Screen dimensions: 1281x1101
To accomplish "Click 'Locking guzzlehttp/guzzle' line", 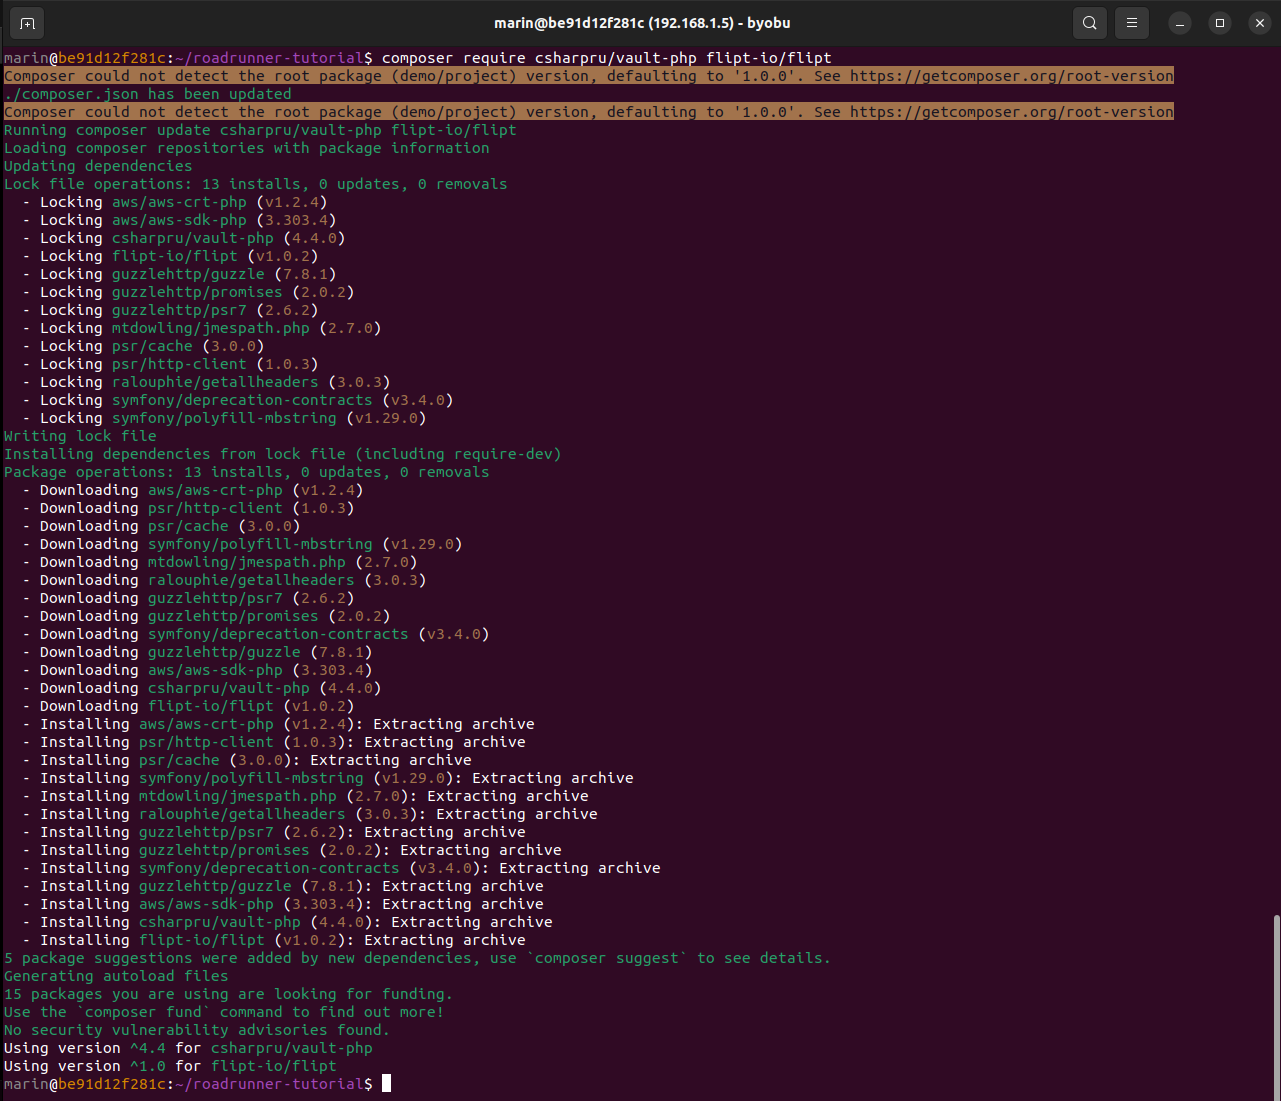I will (x=179, y=274).
